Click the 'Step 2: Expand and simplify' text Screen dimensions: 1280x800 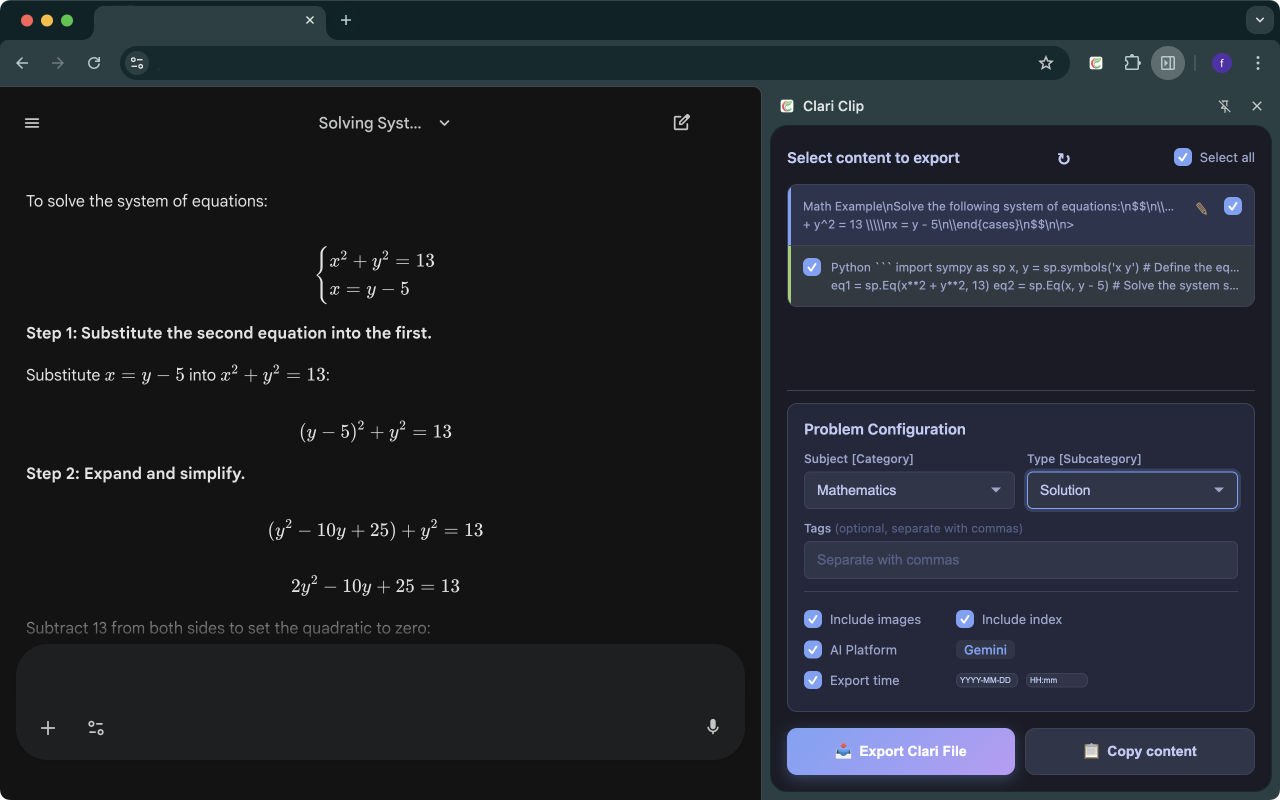point(135,473)
